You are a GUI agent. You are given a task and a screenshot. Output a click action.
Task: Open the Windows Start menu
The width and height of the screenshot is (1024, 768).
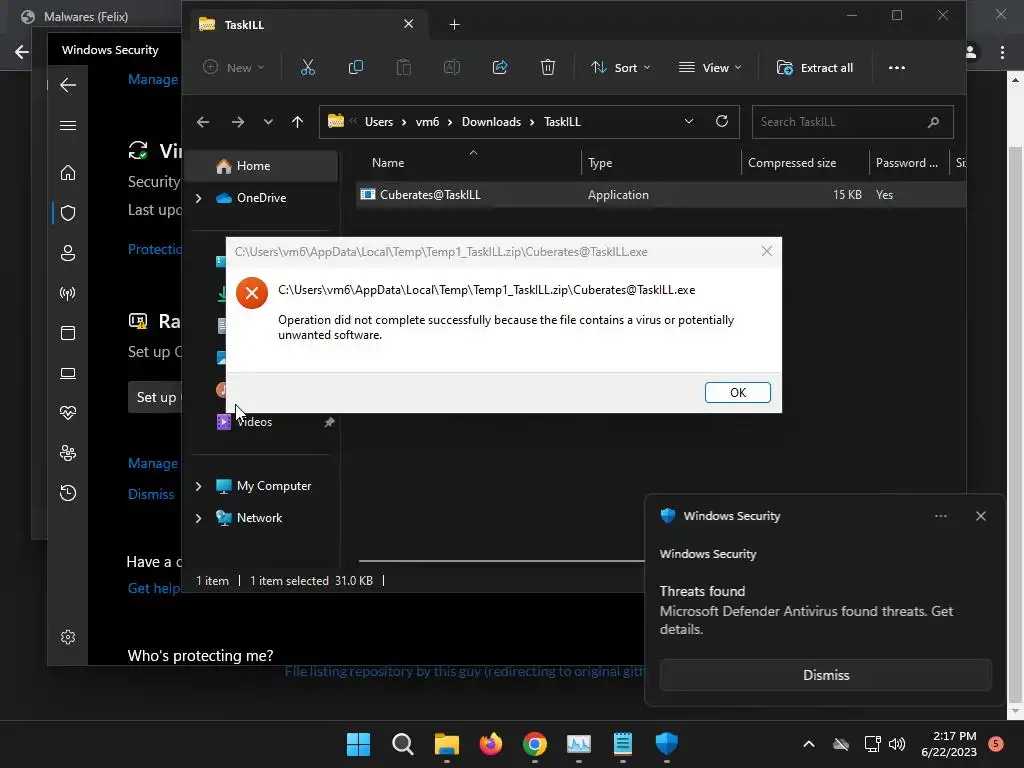358,744
